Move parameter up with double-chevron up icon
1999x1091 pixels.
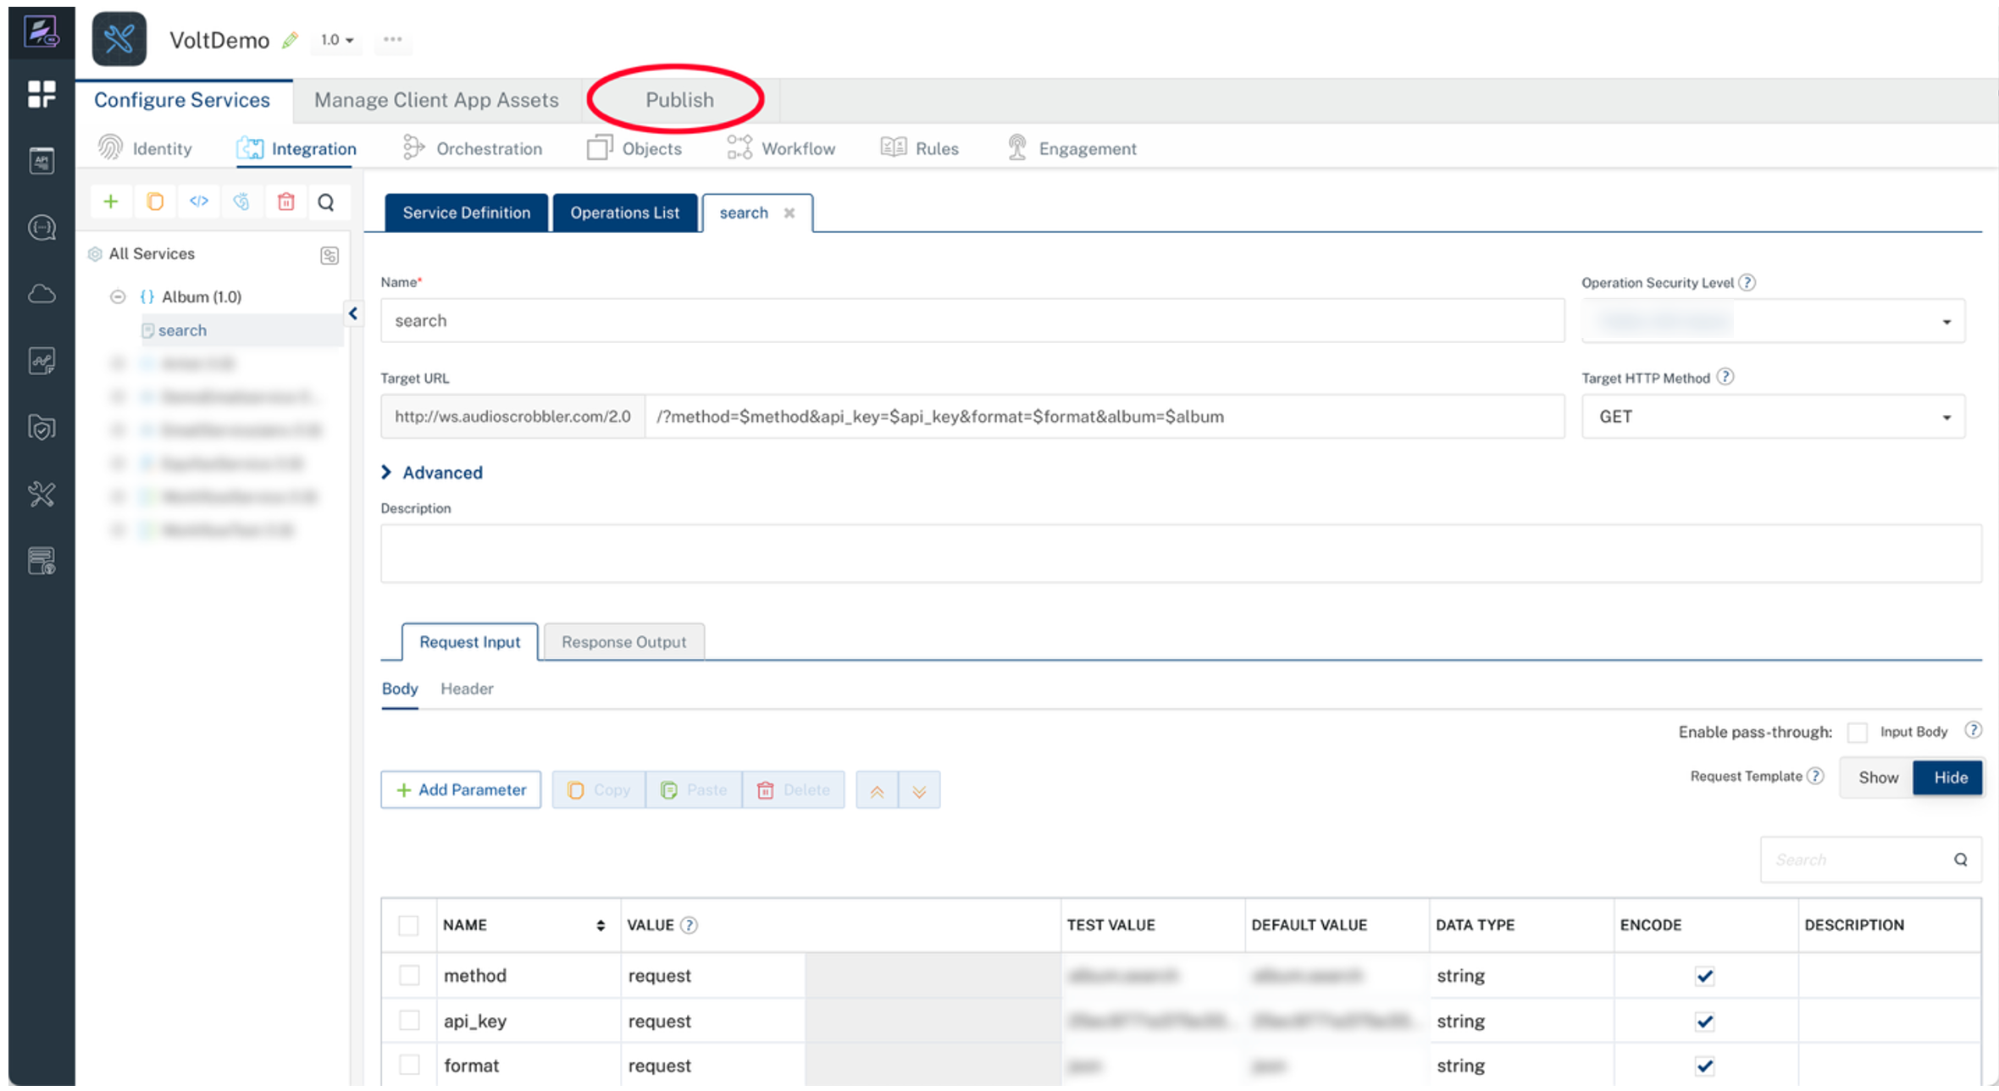click(x=877, y=791)
